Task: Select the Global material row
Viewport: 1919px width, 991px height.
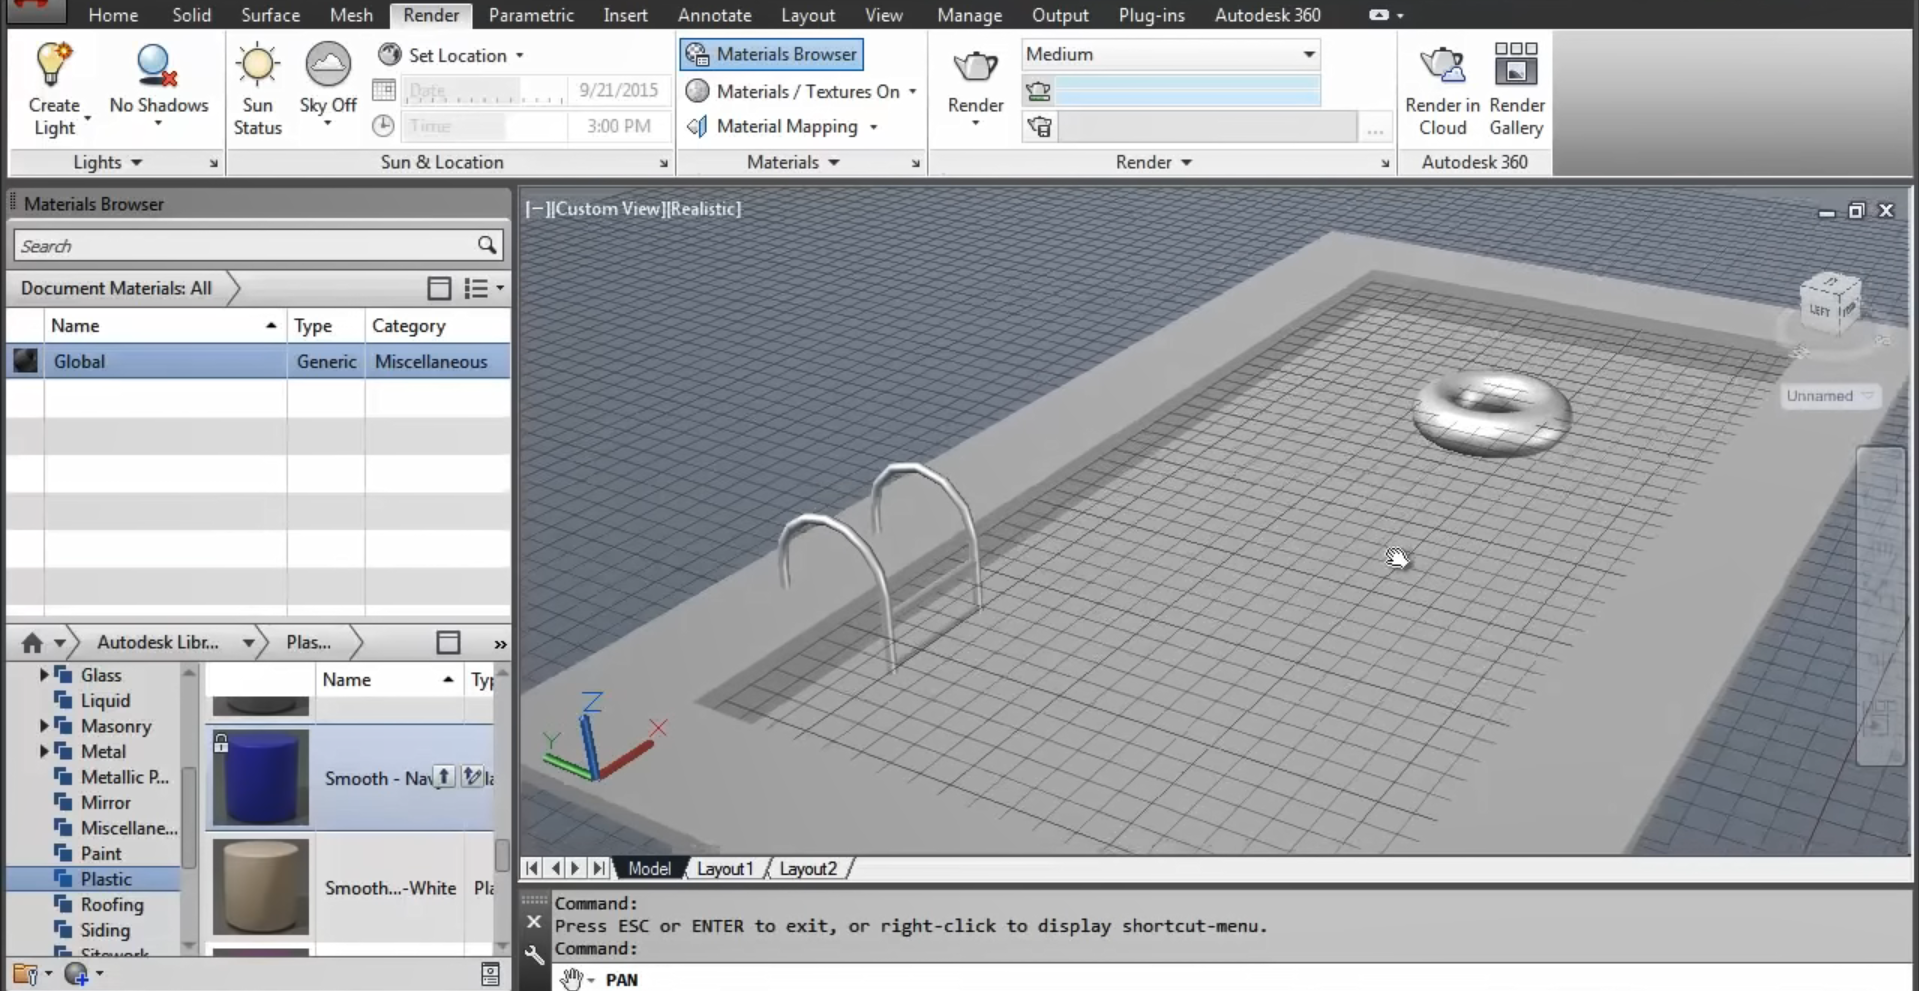Action: pos(258,361)
